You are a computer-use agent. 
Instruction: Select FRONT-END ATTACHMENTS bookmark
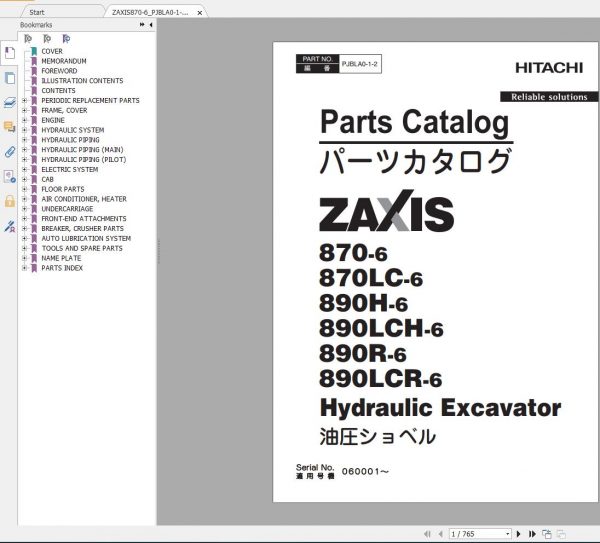point(84,219)
